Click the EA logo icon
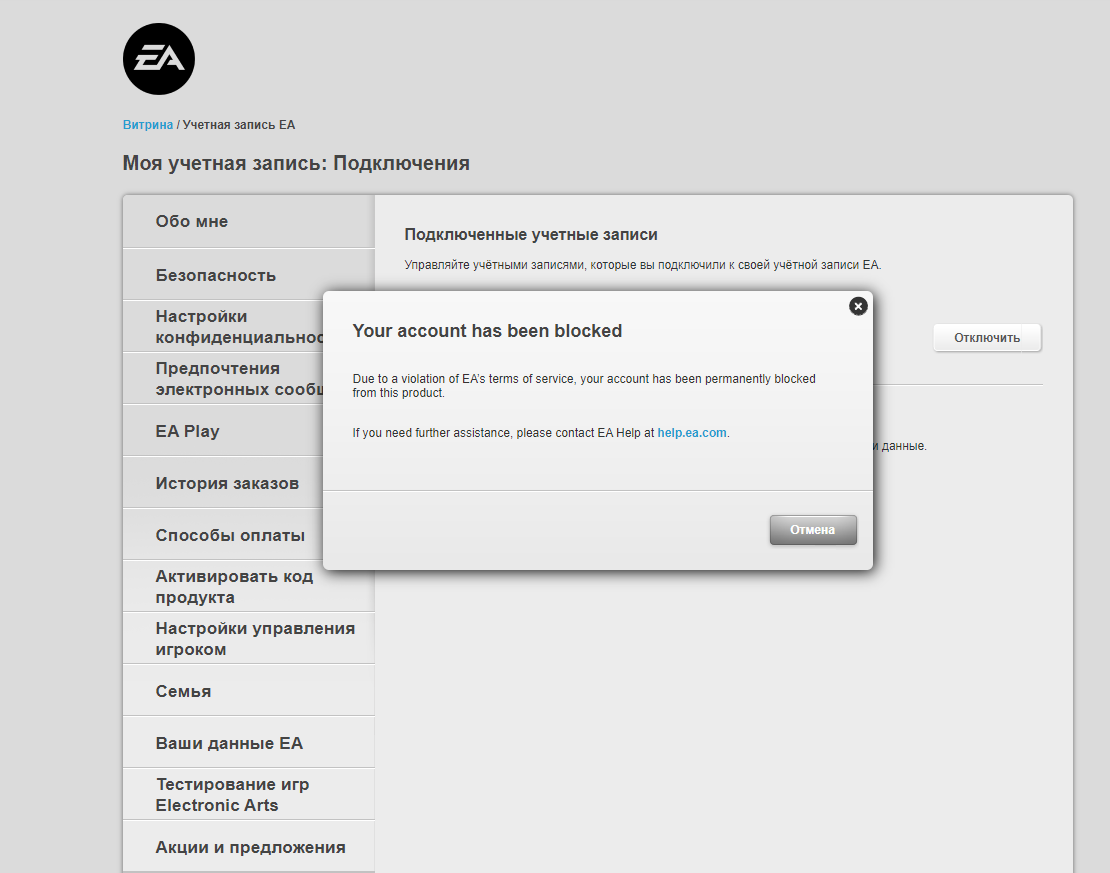The width and height of the screenshot is (1110, 873). point(158,59)
